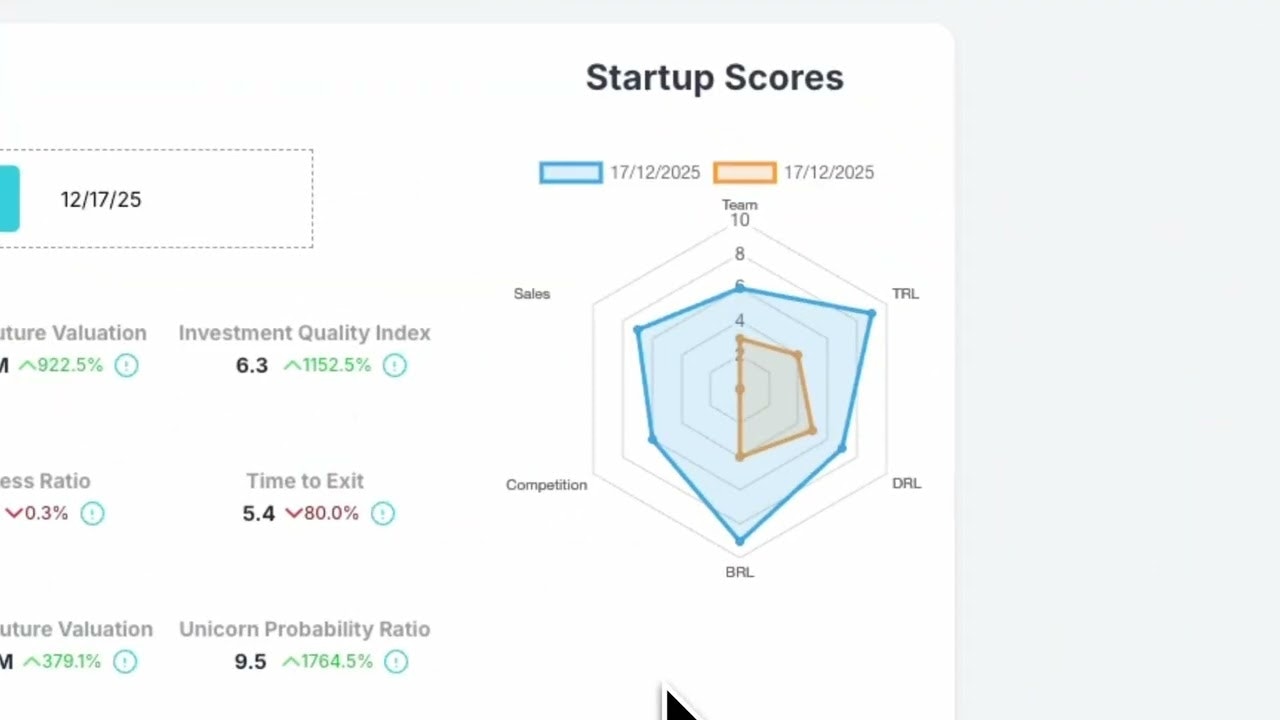The image size is (1280, 720).
Task: Click the info icon next to the Ratio metric's 0.3%
Action: click(92, 513)
